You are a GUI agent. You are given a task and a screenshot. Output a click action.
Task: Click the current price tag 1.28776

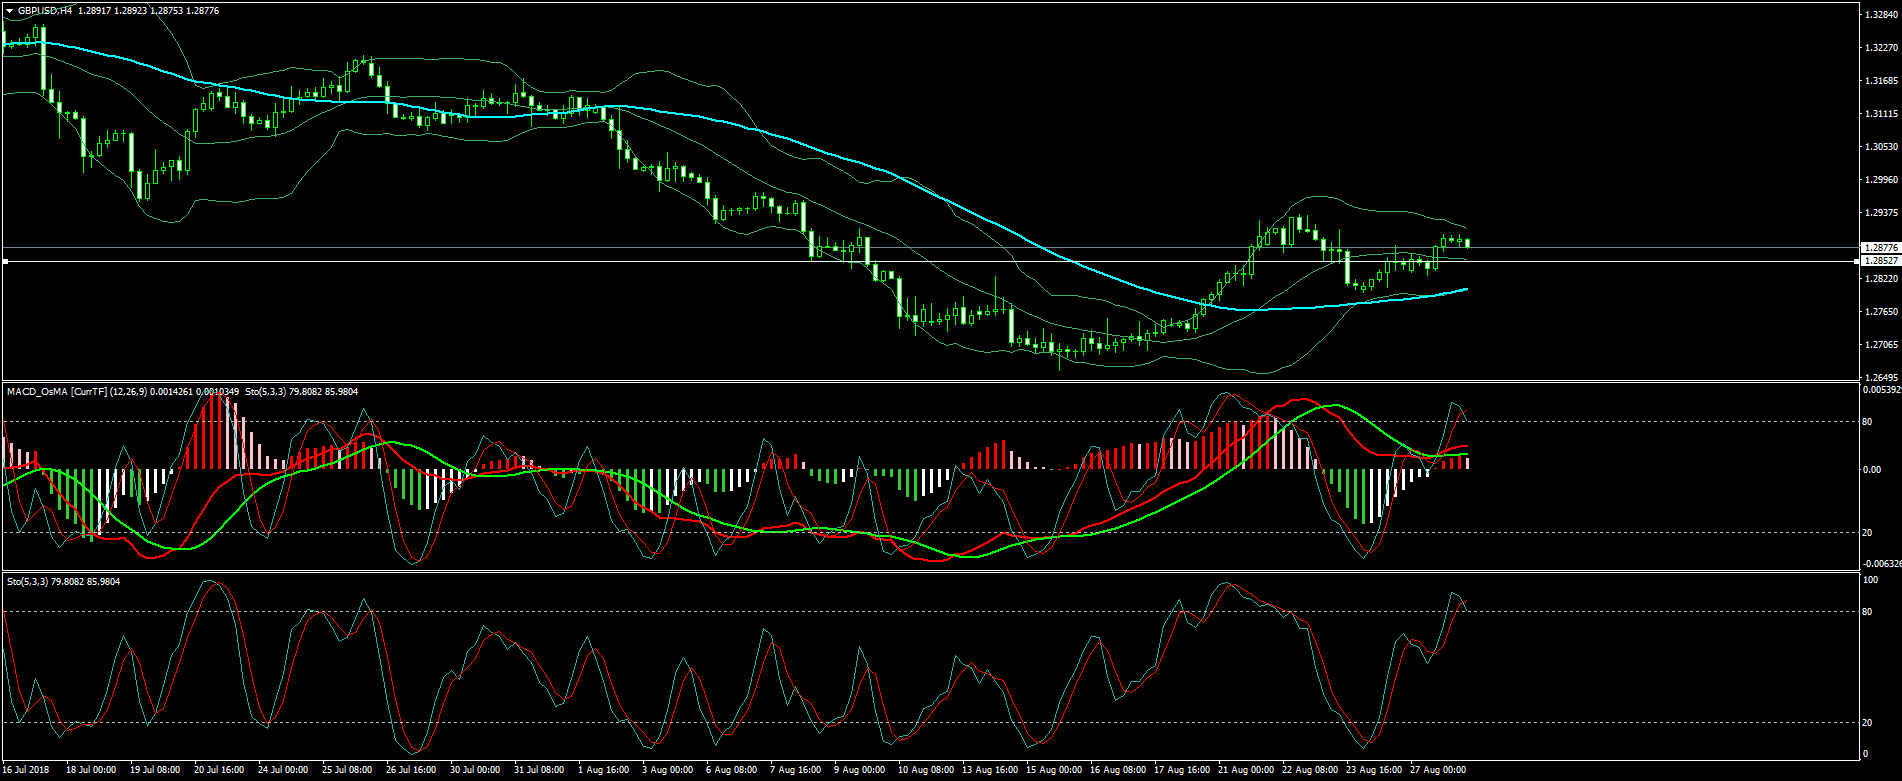1880,247
